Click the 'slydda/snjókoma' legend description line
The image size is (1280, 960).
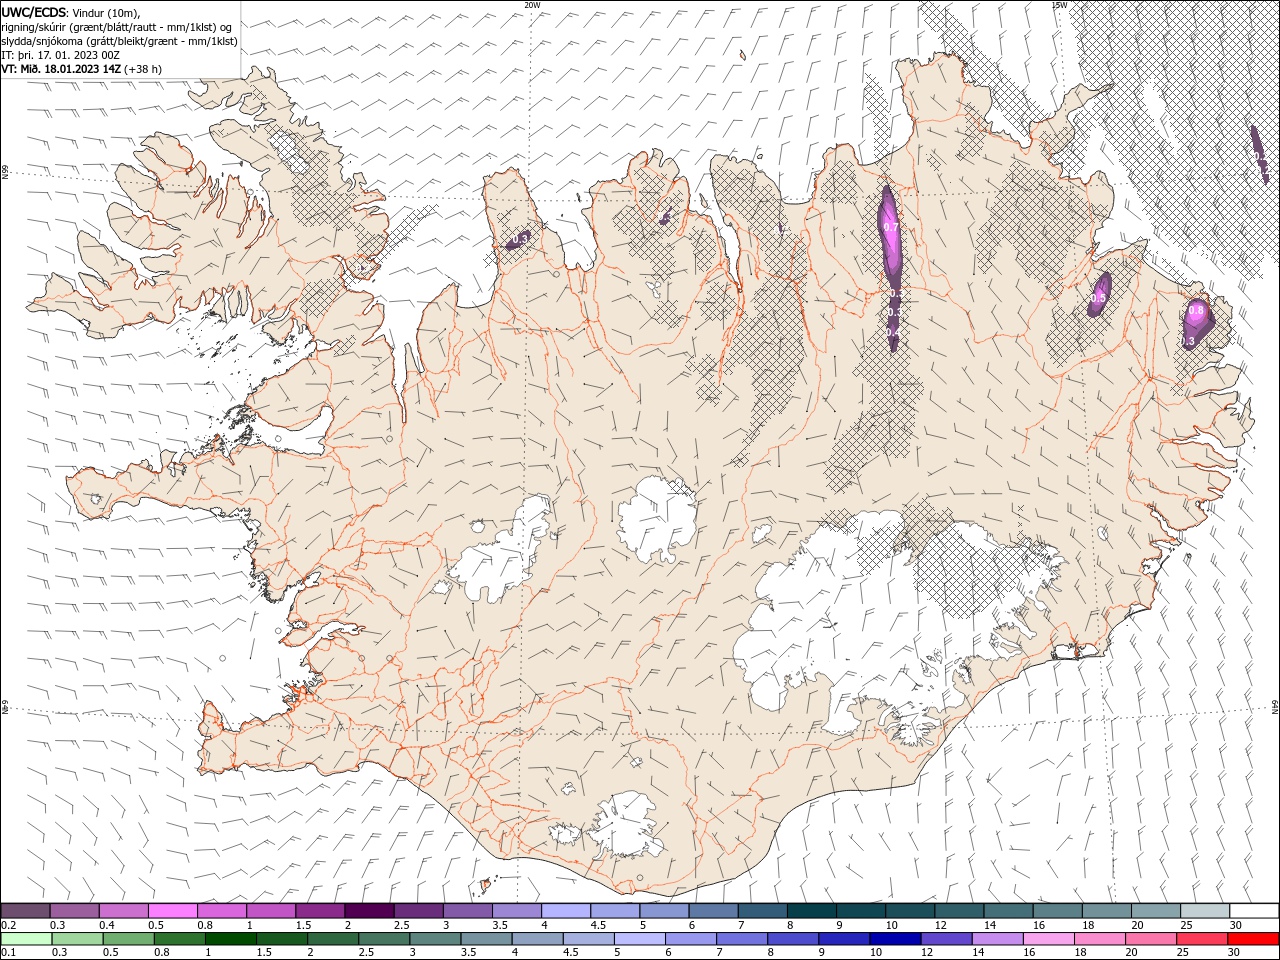pos(120,41)
